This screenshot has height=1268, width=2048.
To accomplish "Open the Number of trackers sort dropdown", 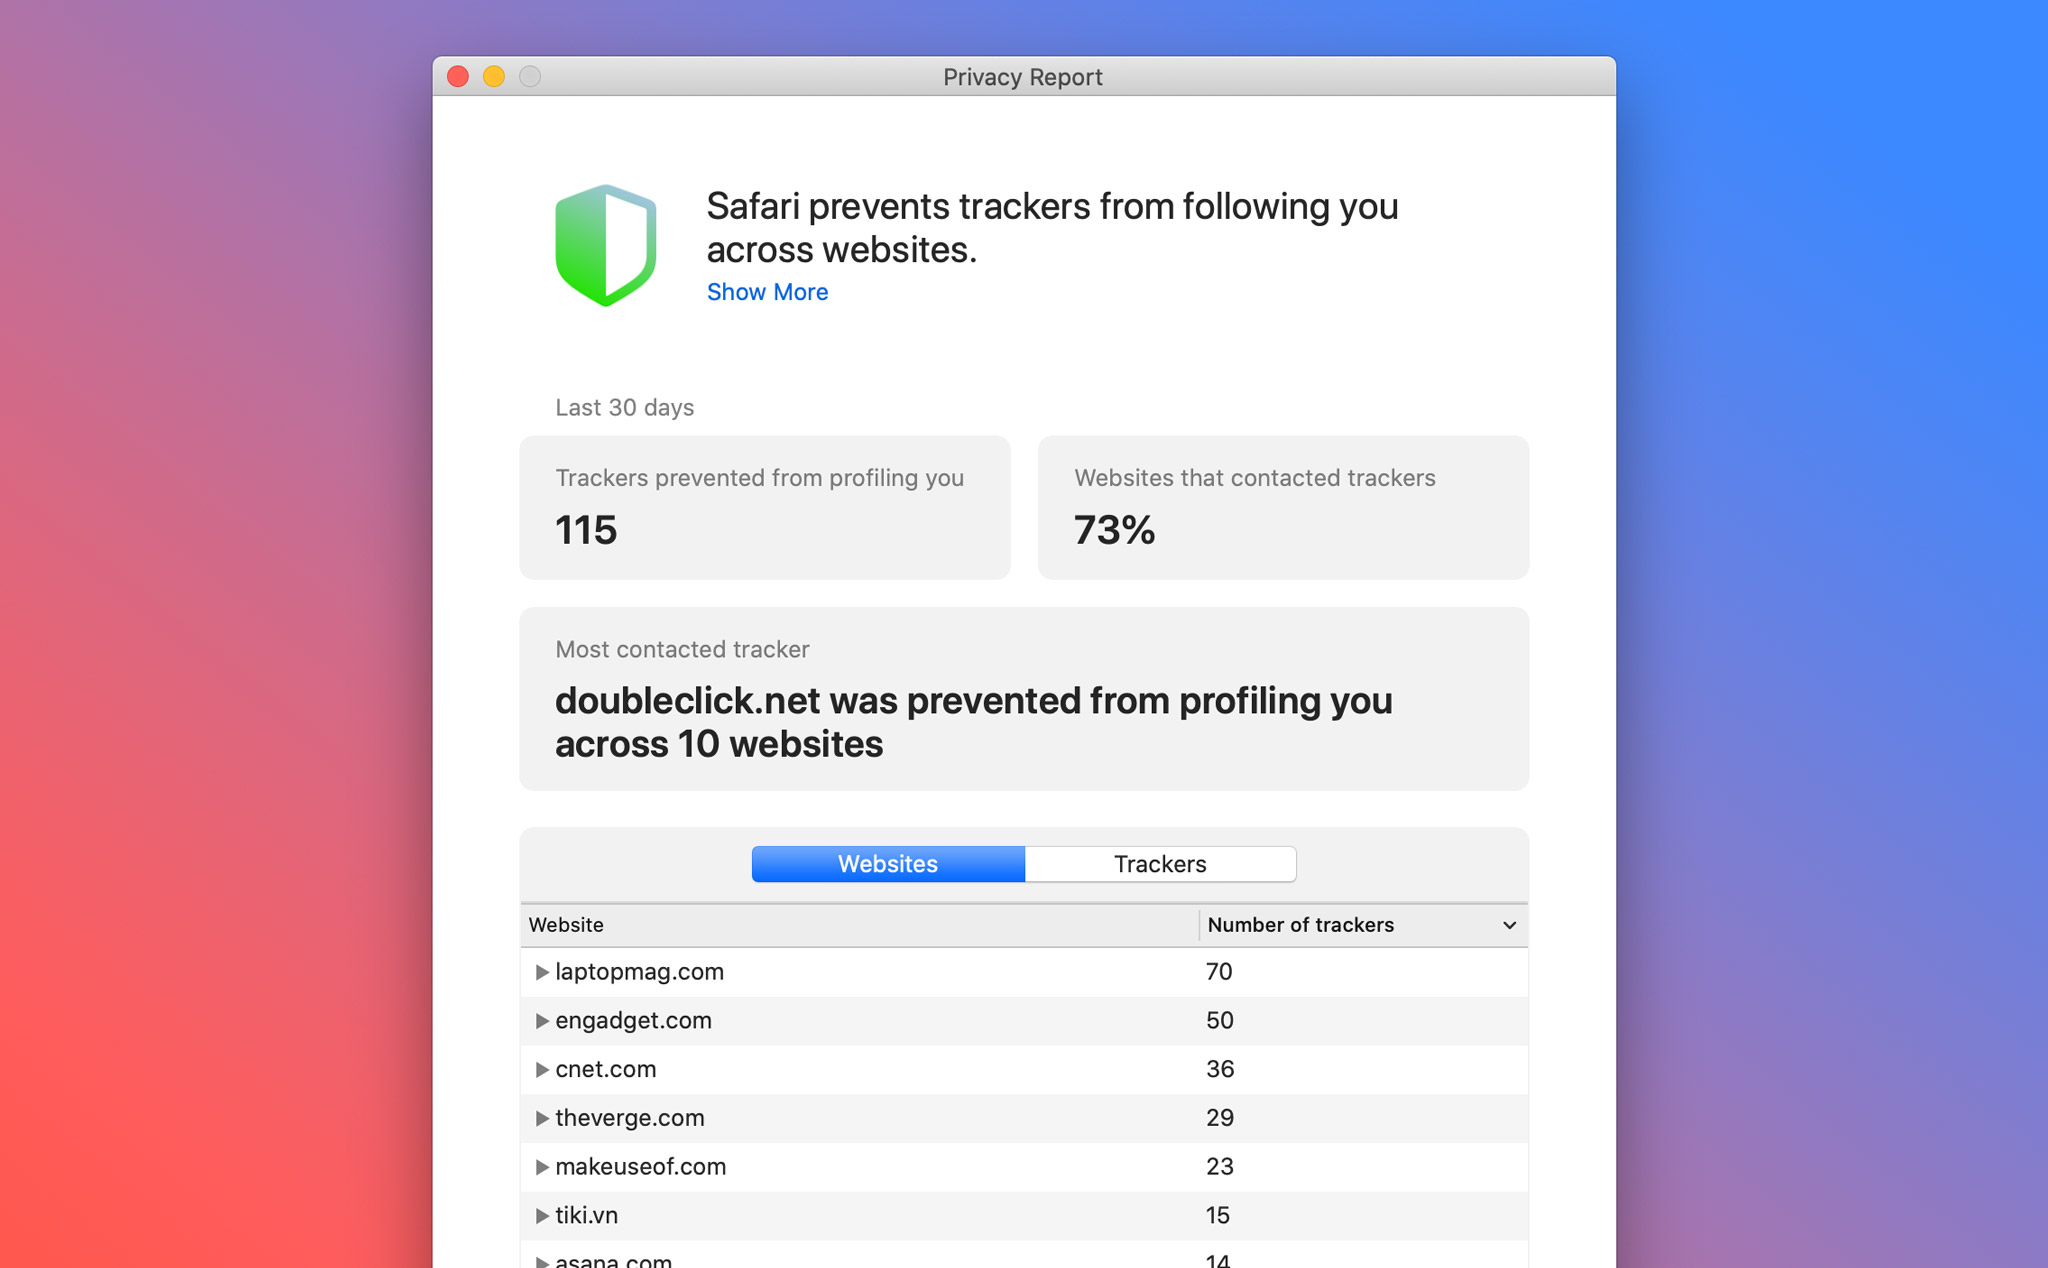I will pyautogui.click(x=1508, y=925).
